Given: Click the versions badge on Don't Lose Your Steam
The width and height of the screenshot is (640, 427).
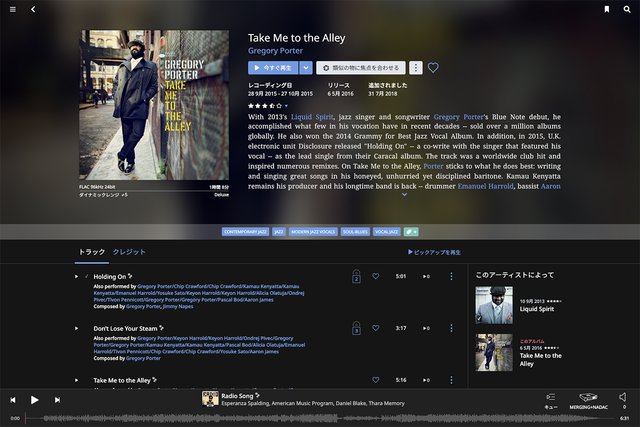Looking at the screenshot, I should pyautogui.click(x=356, y=328).
